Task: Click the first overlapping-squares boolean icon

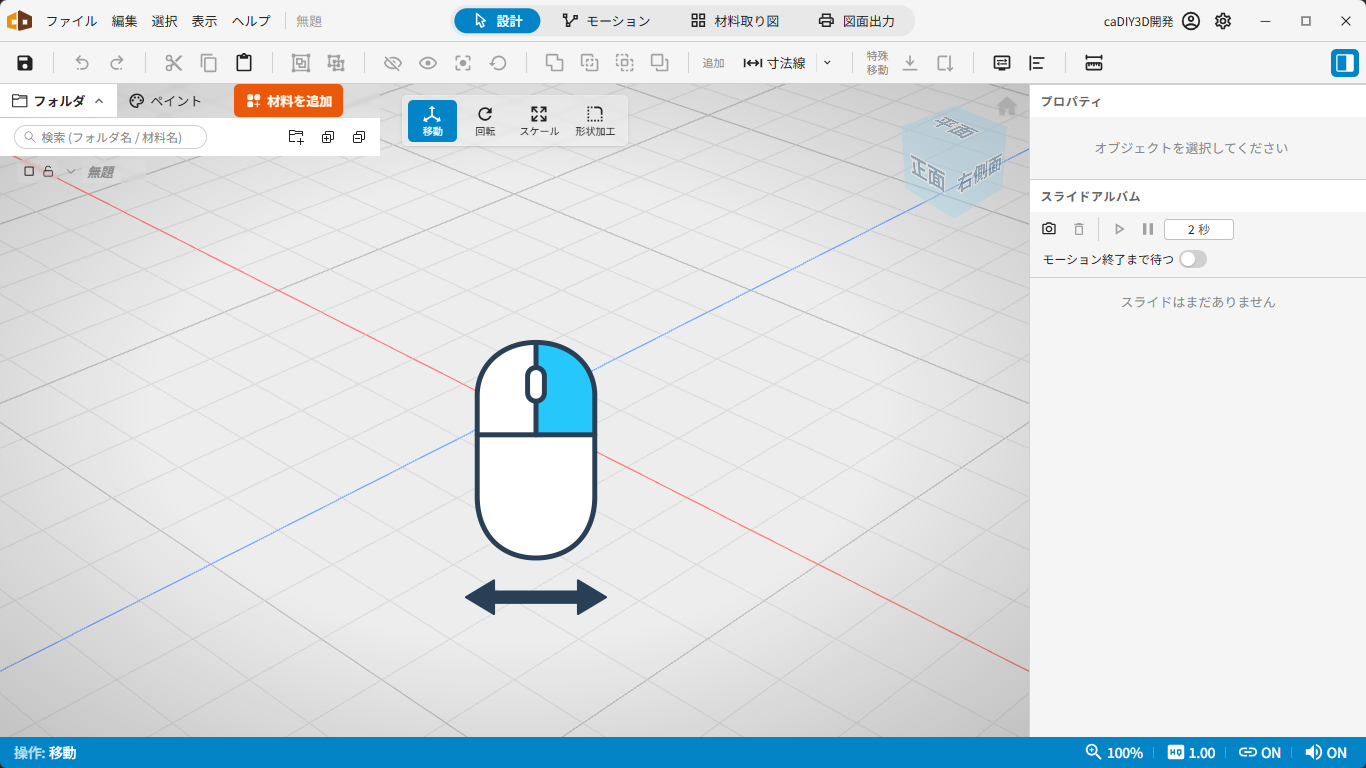Action: pyautogui.click(x=554, y=63)
